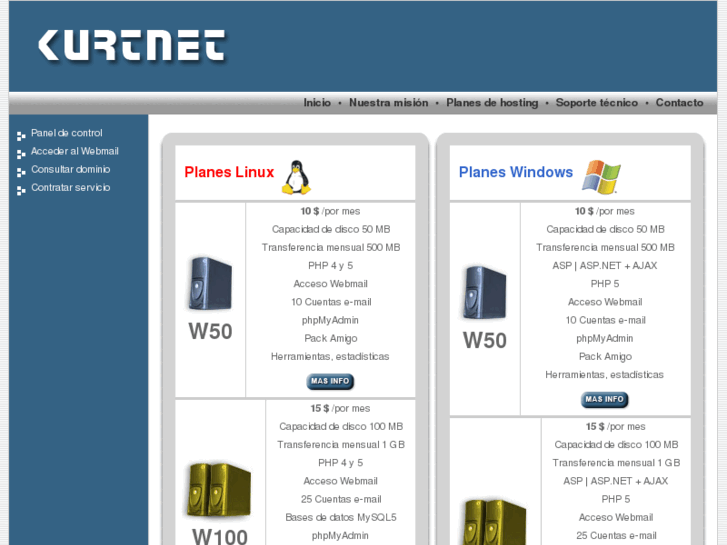
Task: Click the Linux W100 gold servers image
Action: coord(219,490)
